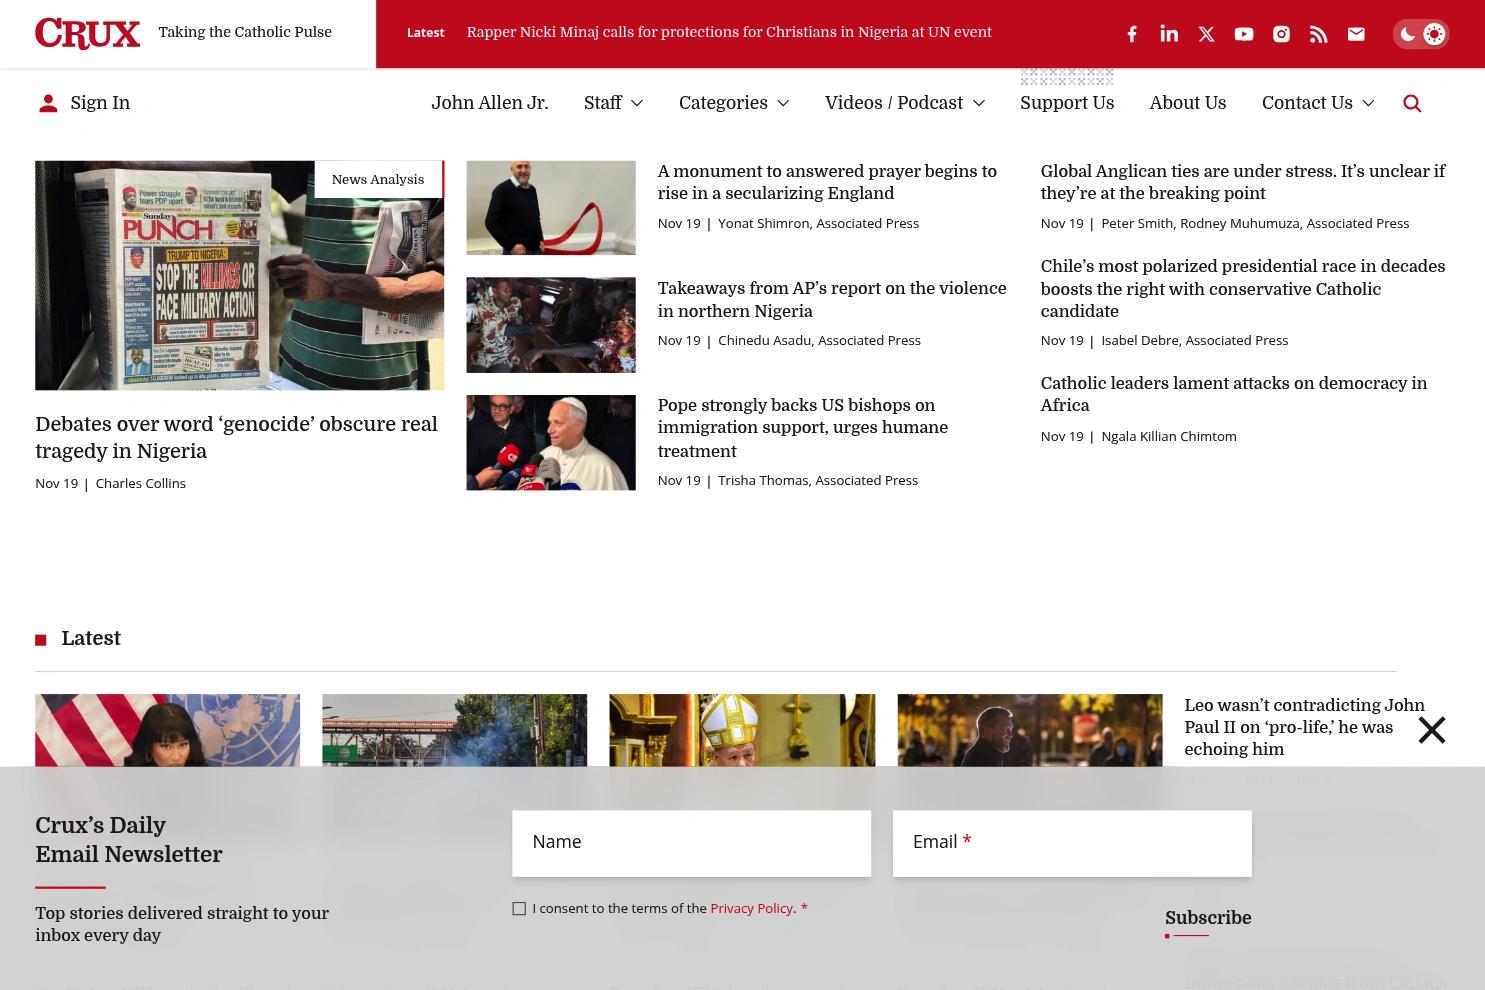Click the email envelope icon in header
The width and height of the screenshot is (1485, 990).
coord(1356,34)
